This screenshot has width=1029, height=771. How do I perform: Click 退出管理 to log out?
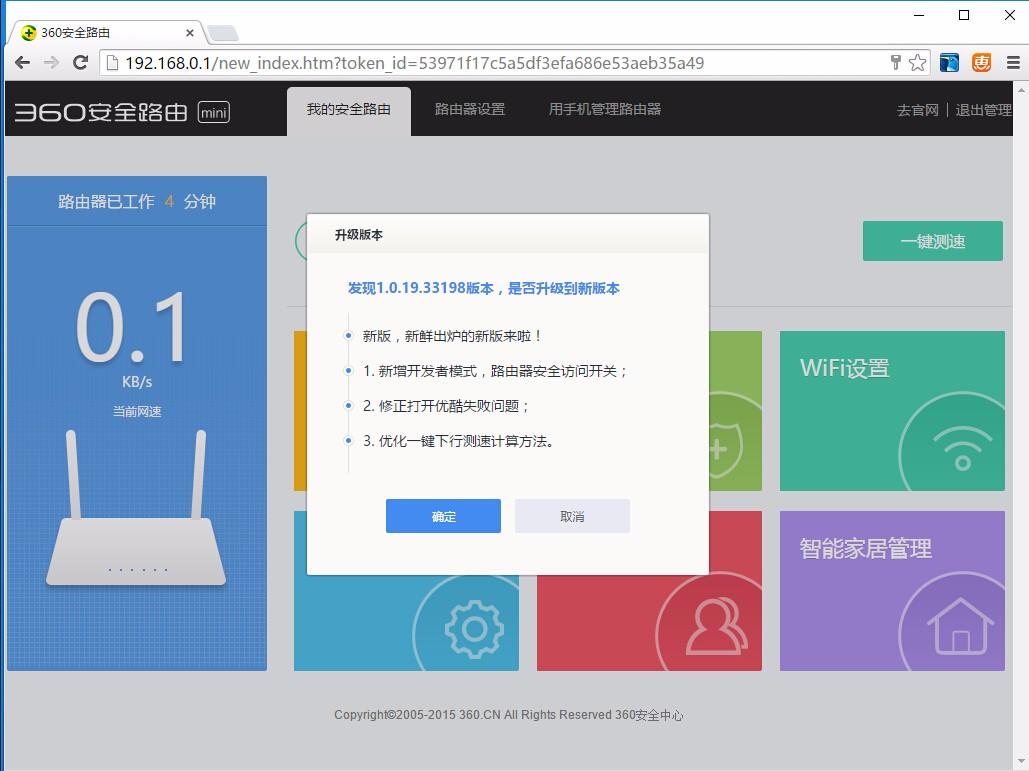[984, 110]
